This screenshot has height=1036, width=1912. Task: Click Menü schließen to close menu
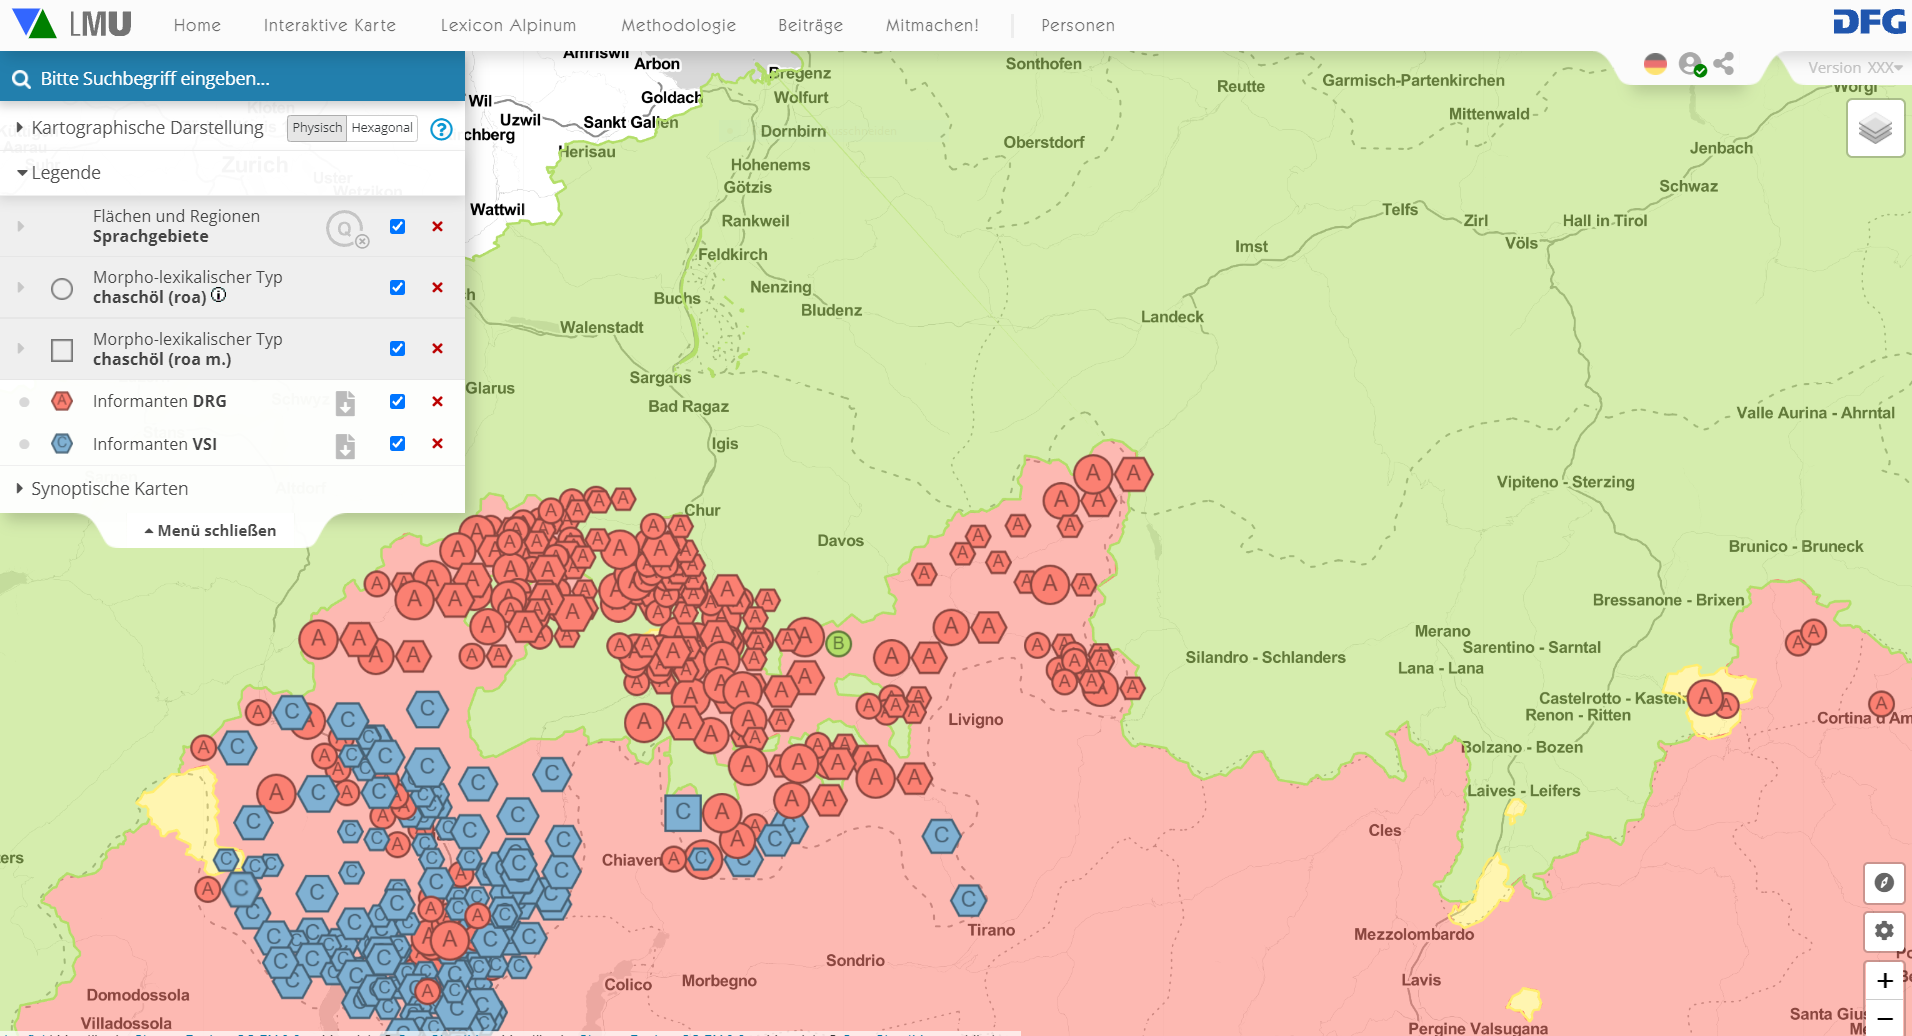[211, 531]
